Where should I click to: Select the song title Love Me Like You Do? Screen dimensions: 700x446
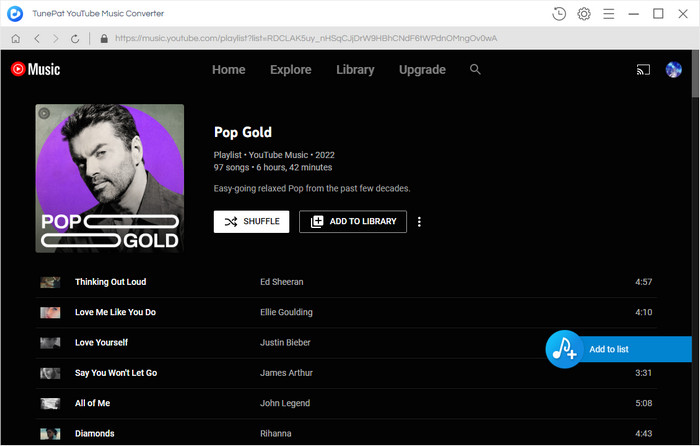point(115,312)
